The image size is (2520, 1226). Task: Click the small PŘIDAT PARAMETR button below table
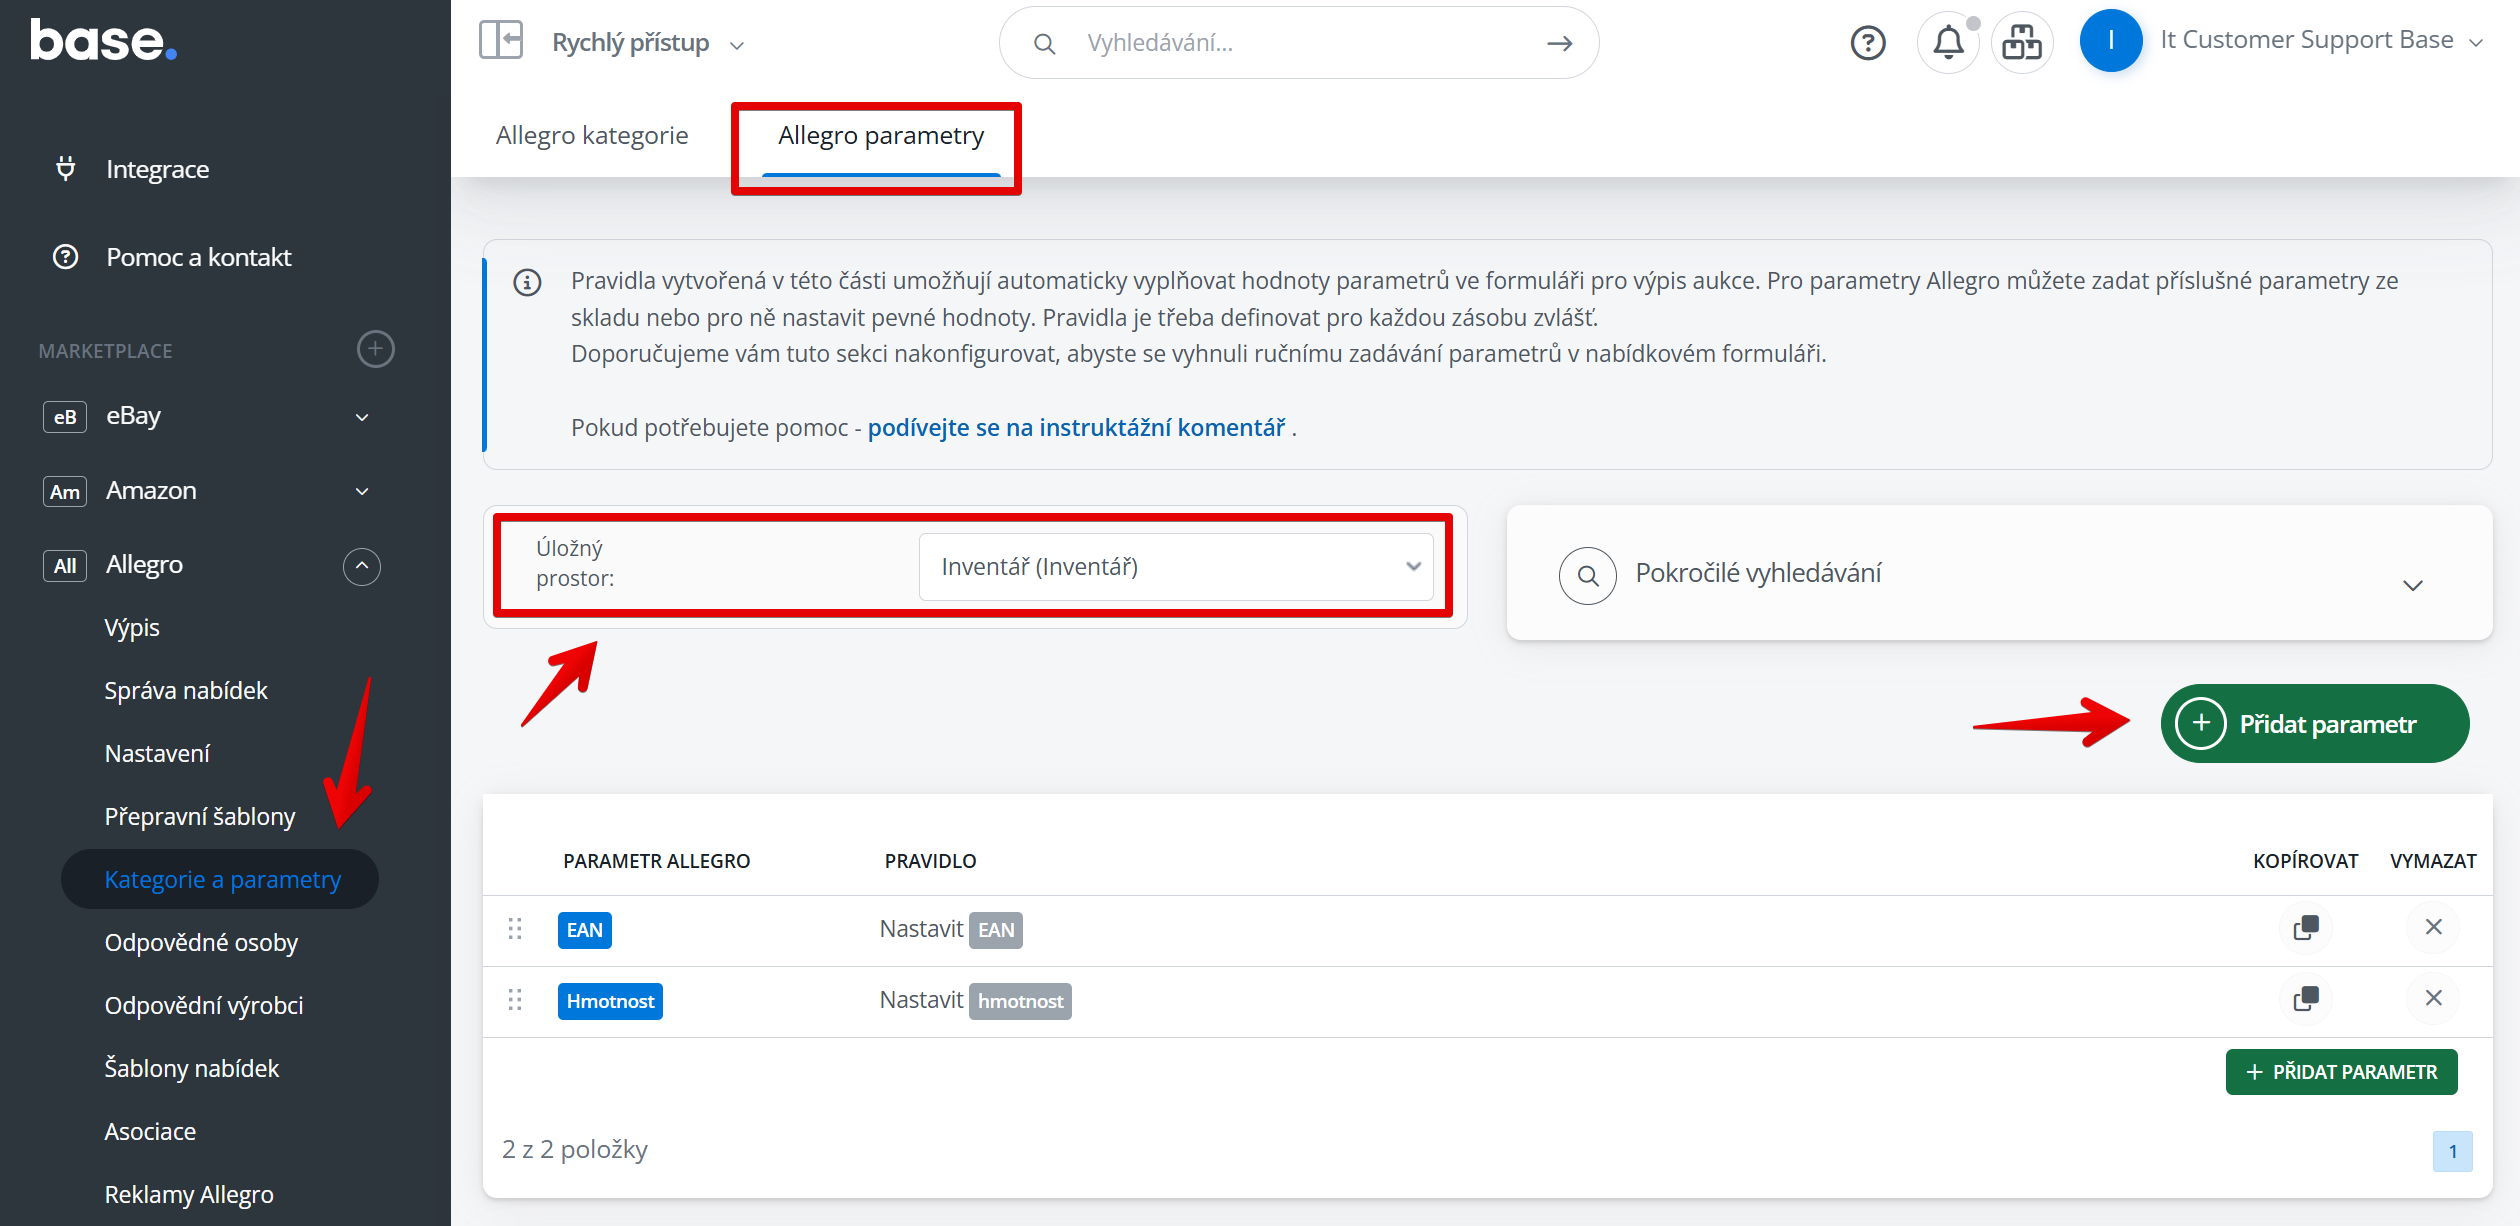point(2341,1072)
